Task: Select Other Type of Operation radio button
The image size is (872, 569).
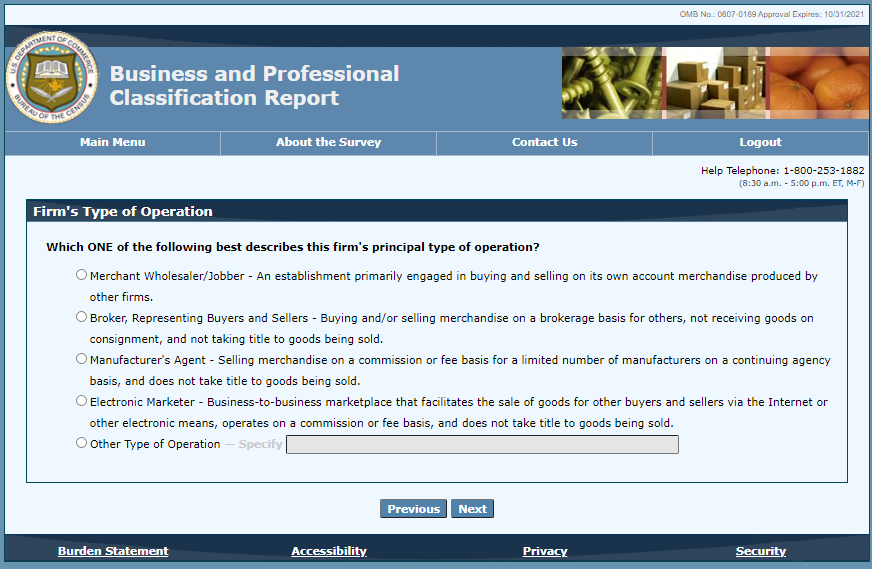Action: point(82,443)
